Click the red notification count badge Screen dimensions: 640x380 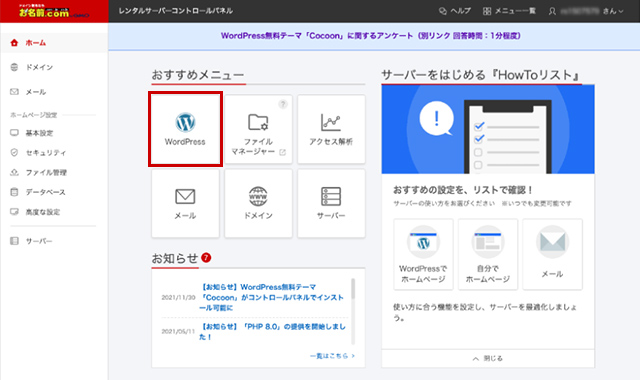coord(206,258)
